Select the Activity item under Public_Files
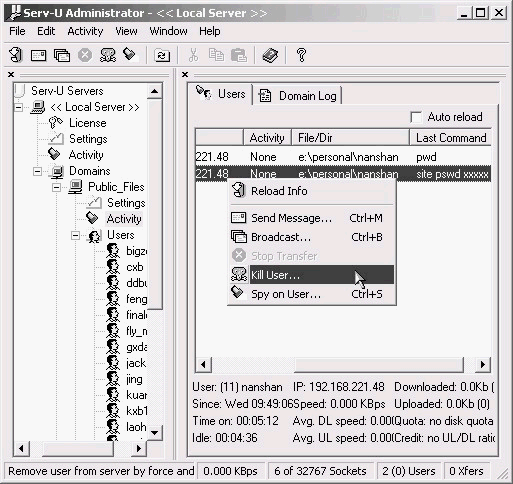Viewport: 513px width, 484px height. pyautogui.click(x=124, y=219)
